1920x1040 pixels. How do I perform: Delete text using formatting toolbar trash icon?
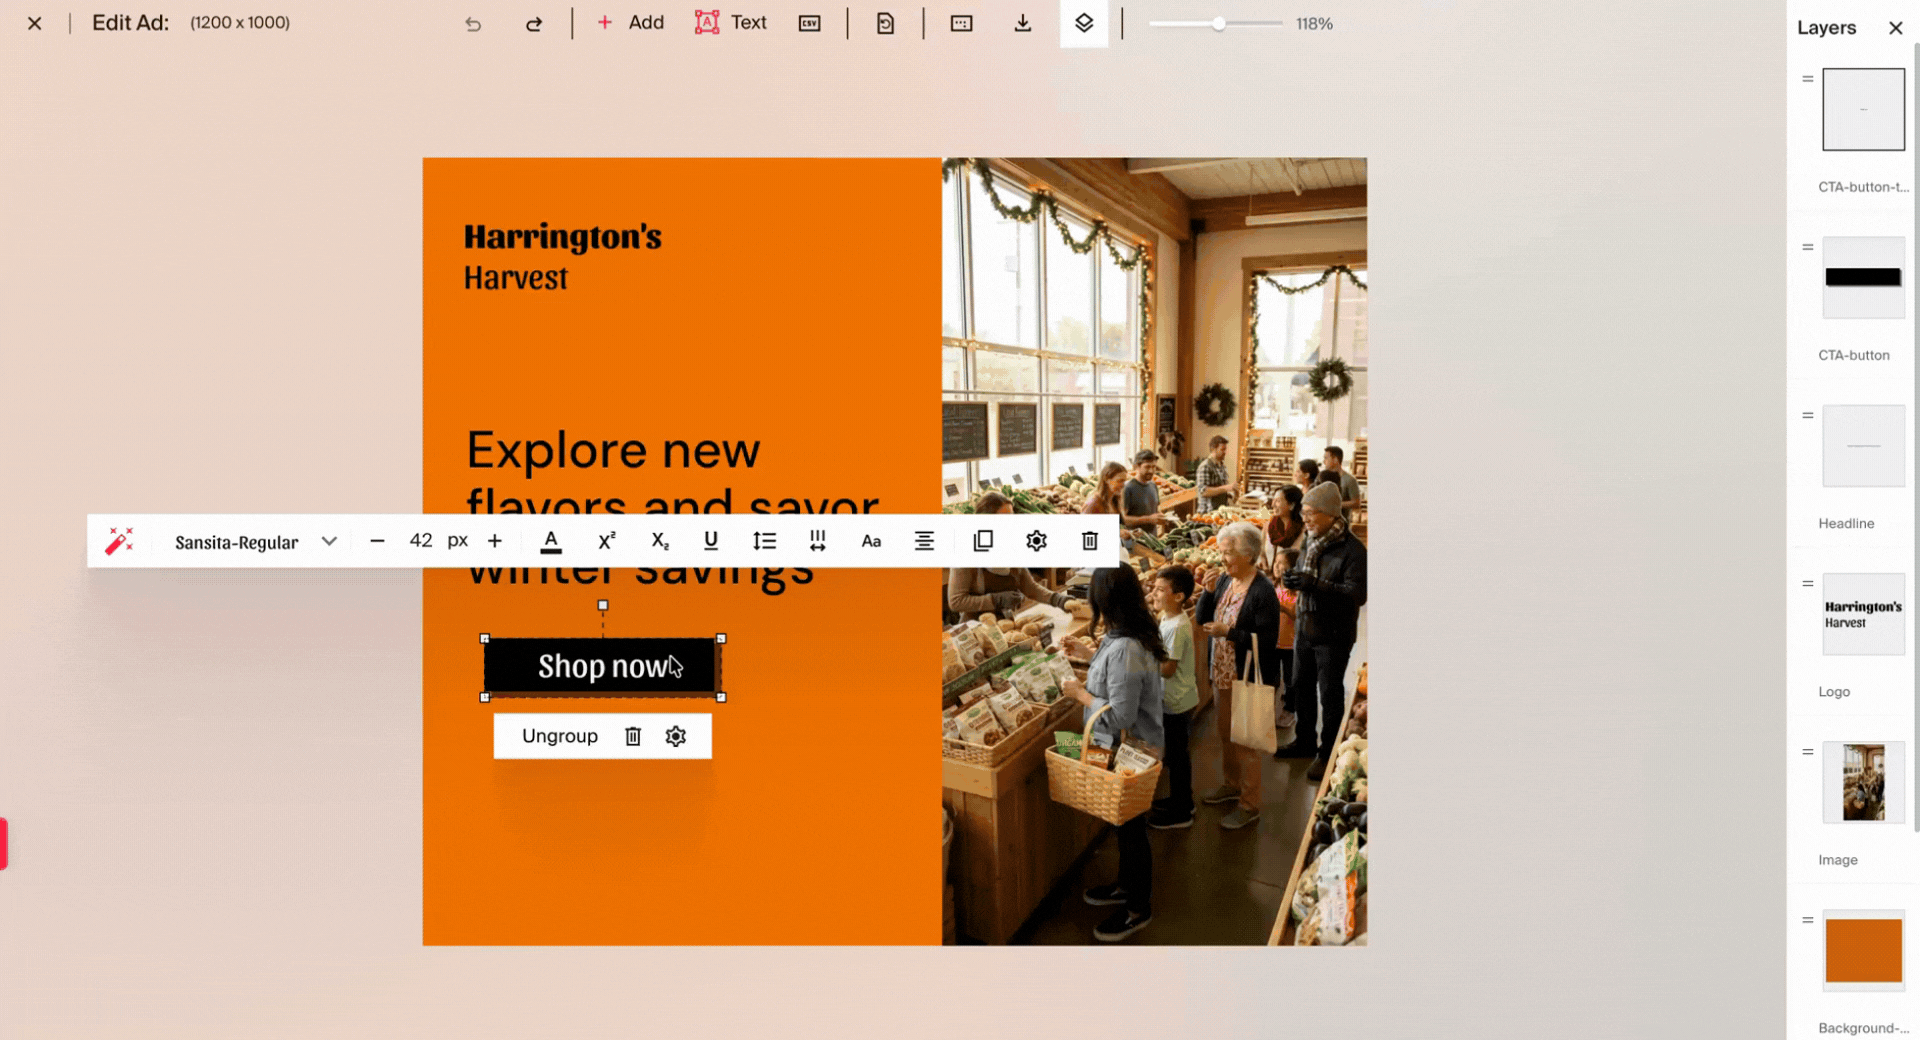coord(1090,541)
